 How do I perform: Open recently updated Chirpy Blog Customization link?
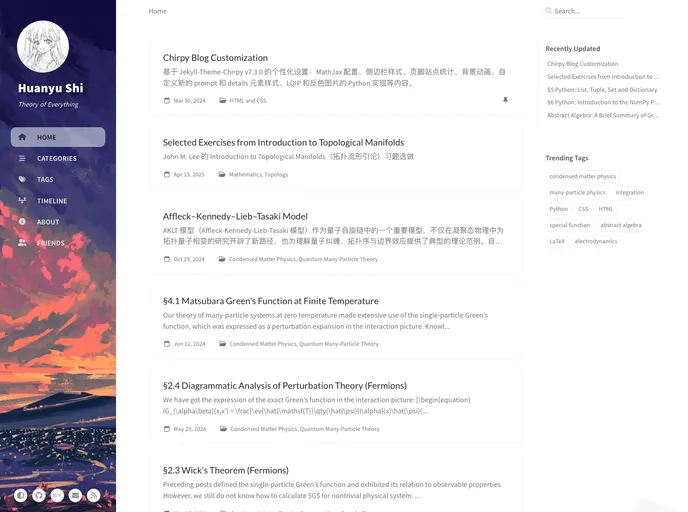583,64
